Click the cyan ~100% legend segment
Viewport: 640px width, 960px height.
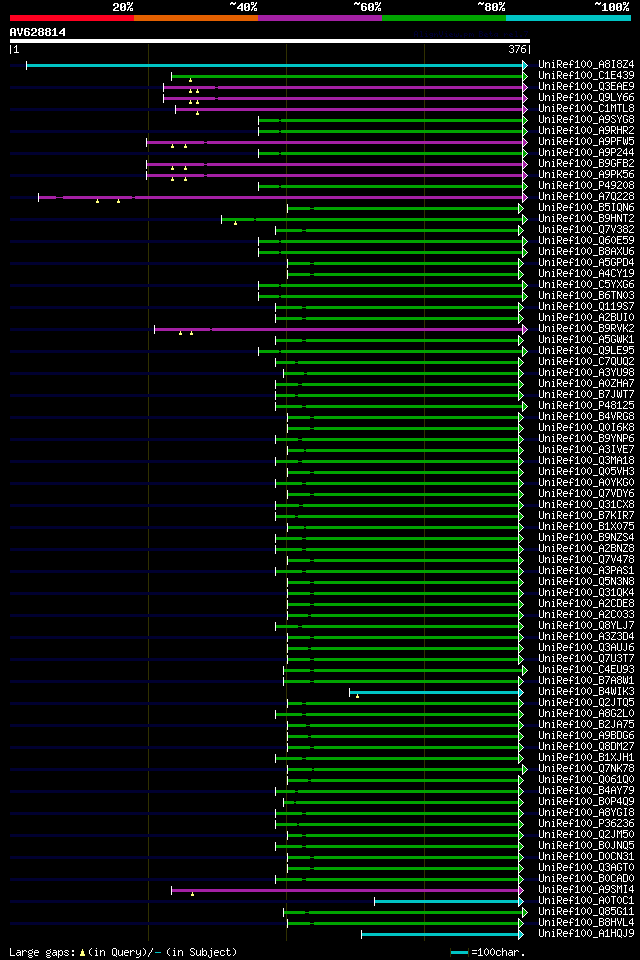click(568, 18)
